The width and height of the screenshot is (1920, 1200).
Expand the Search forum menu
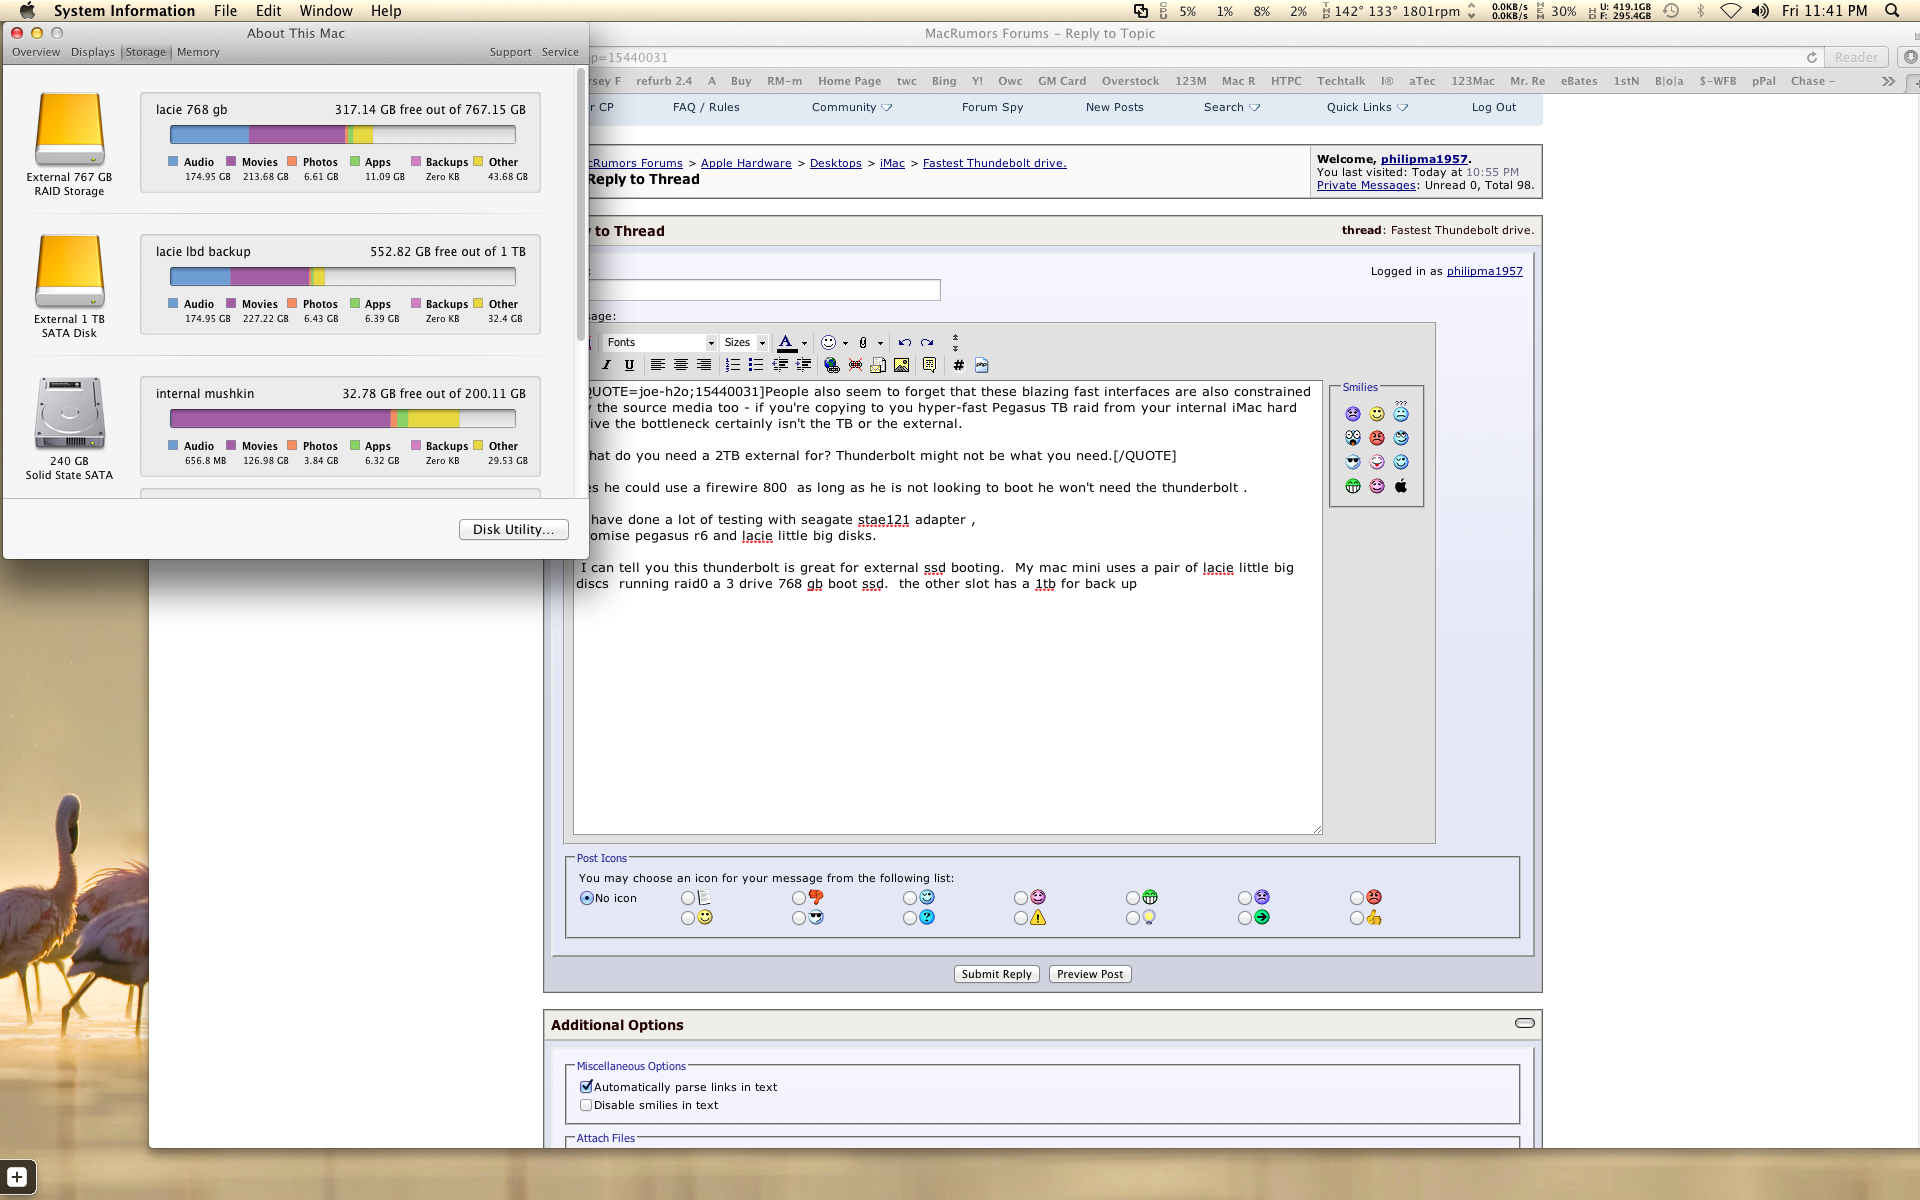tap(1232, 107)
